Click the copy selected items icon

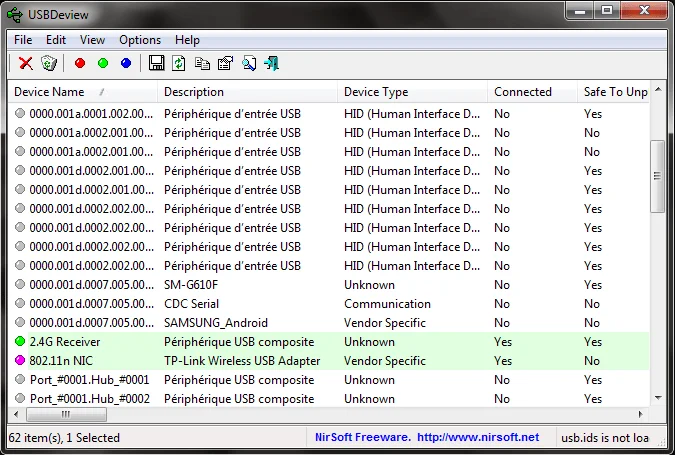coord(203,64)
